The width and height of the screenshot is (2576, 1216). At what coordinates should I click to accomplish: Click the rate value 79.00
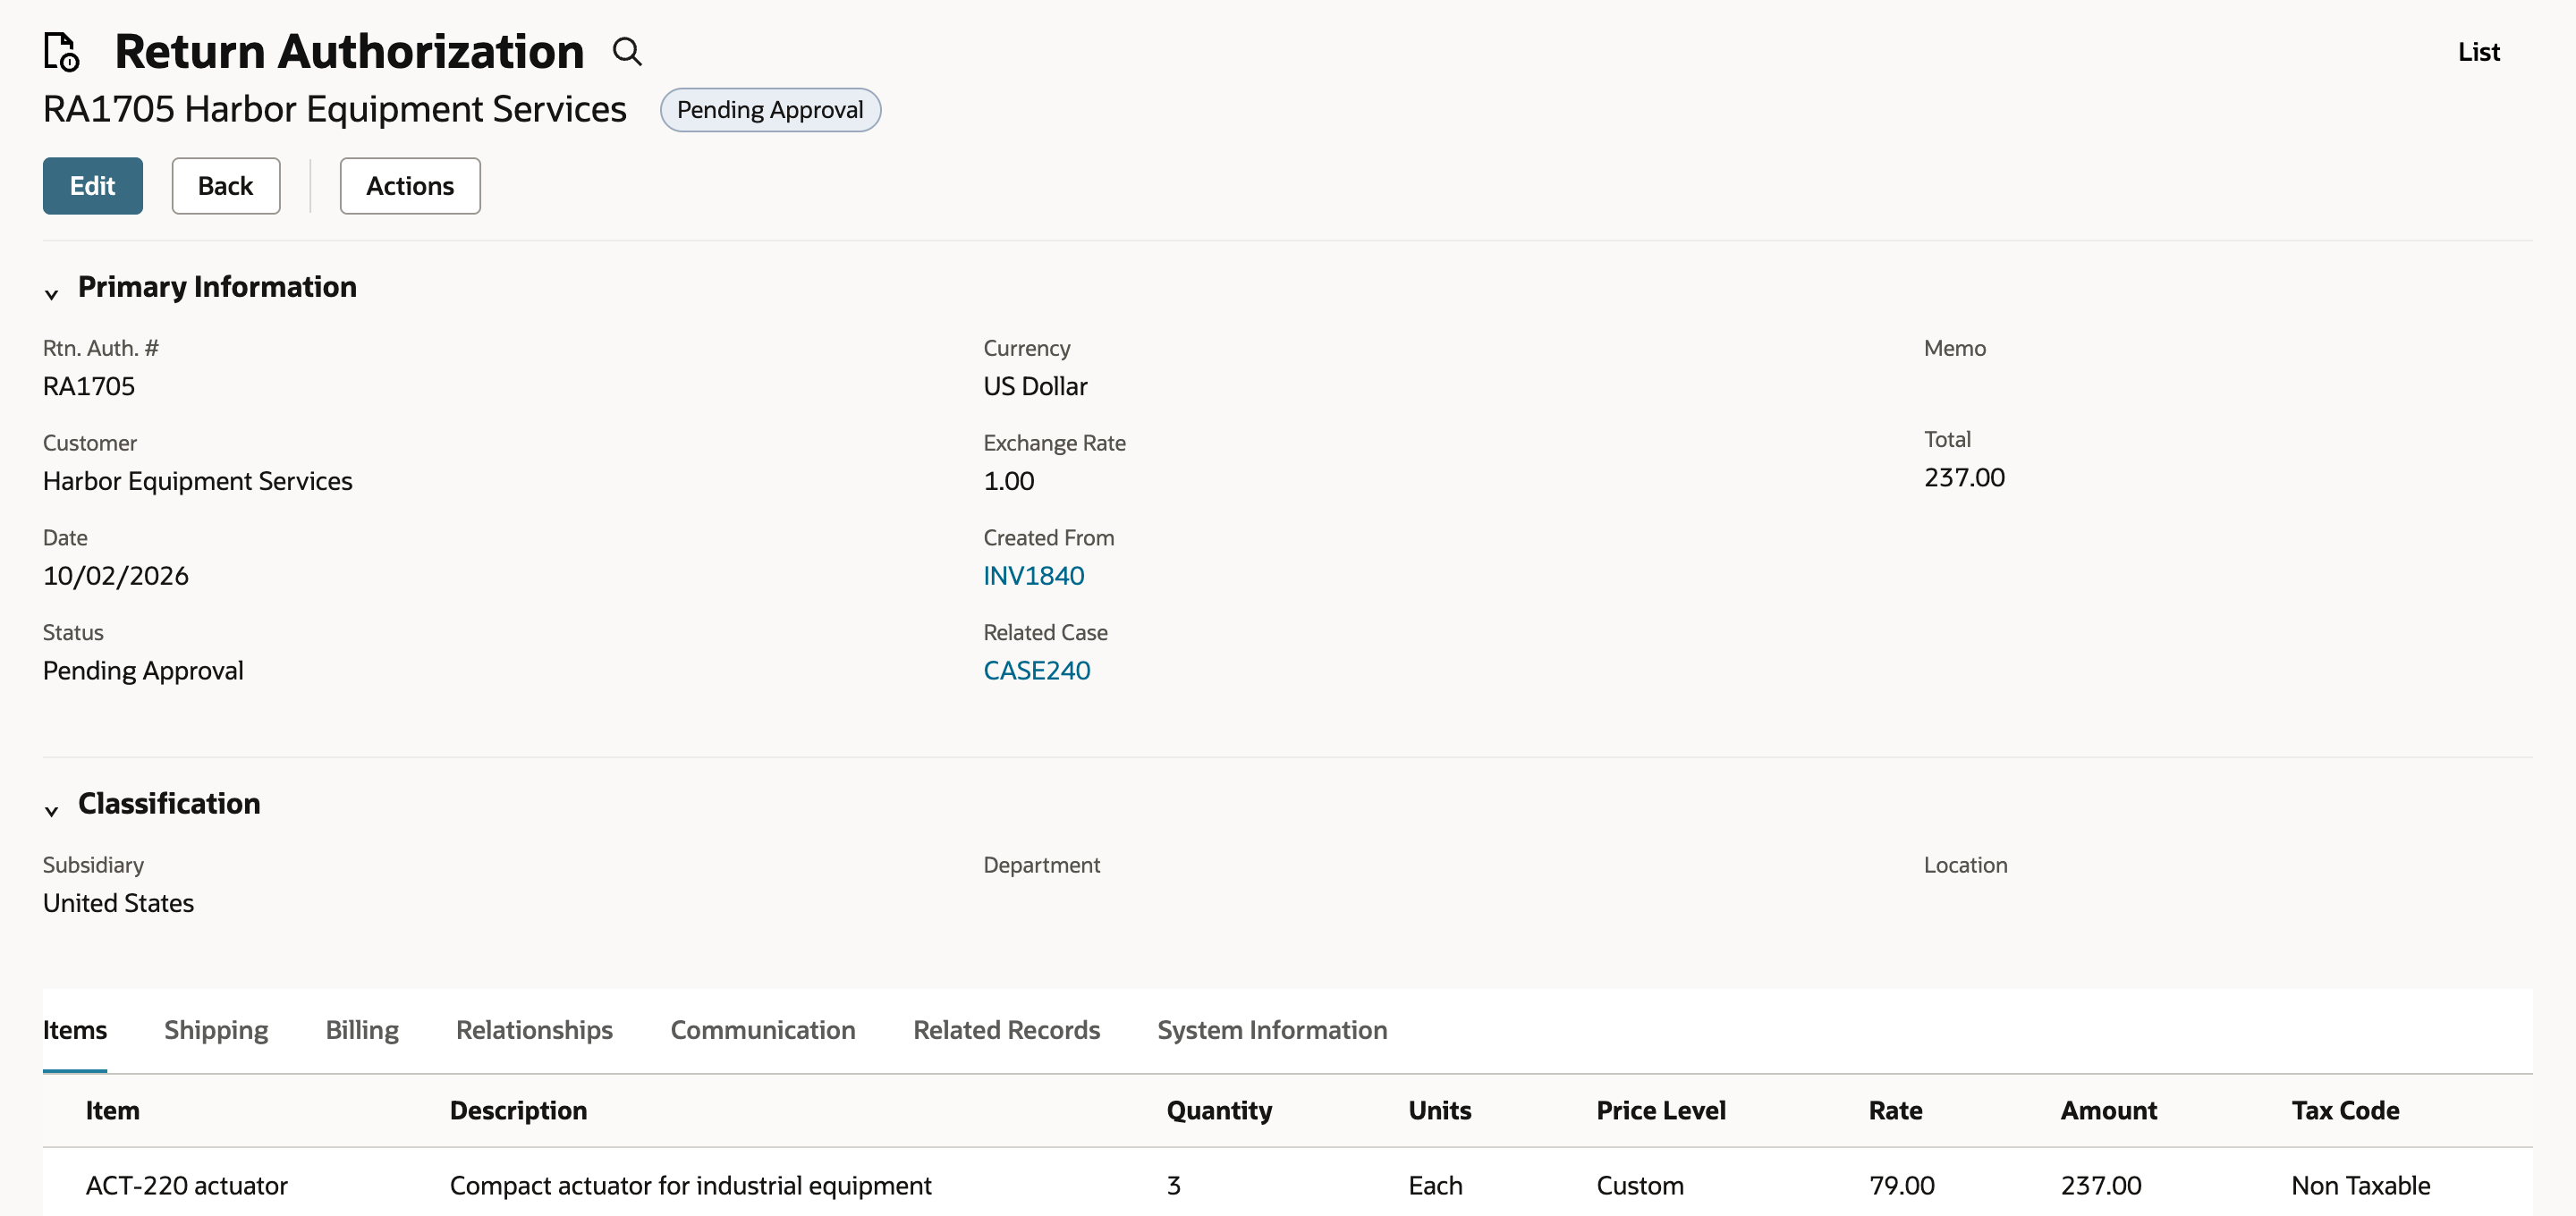click(1901, 1186)
